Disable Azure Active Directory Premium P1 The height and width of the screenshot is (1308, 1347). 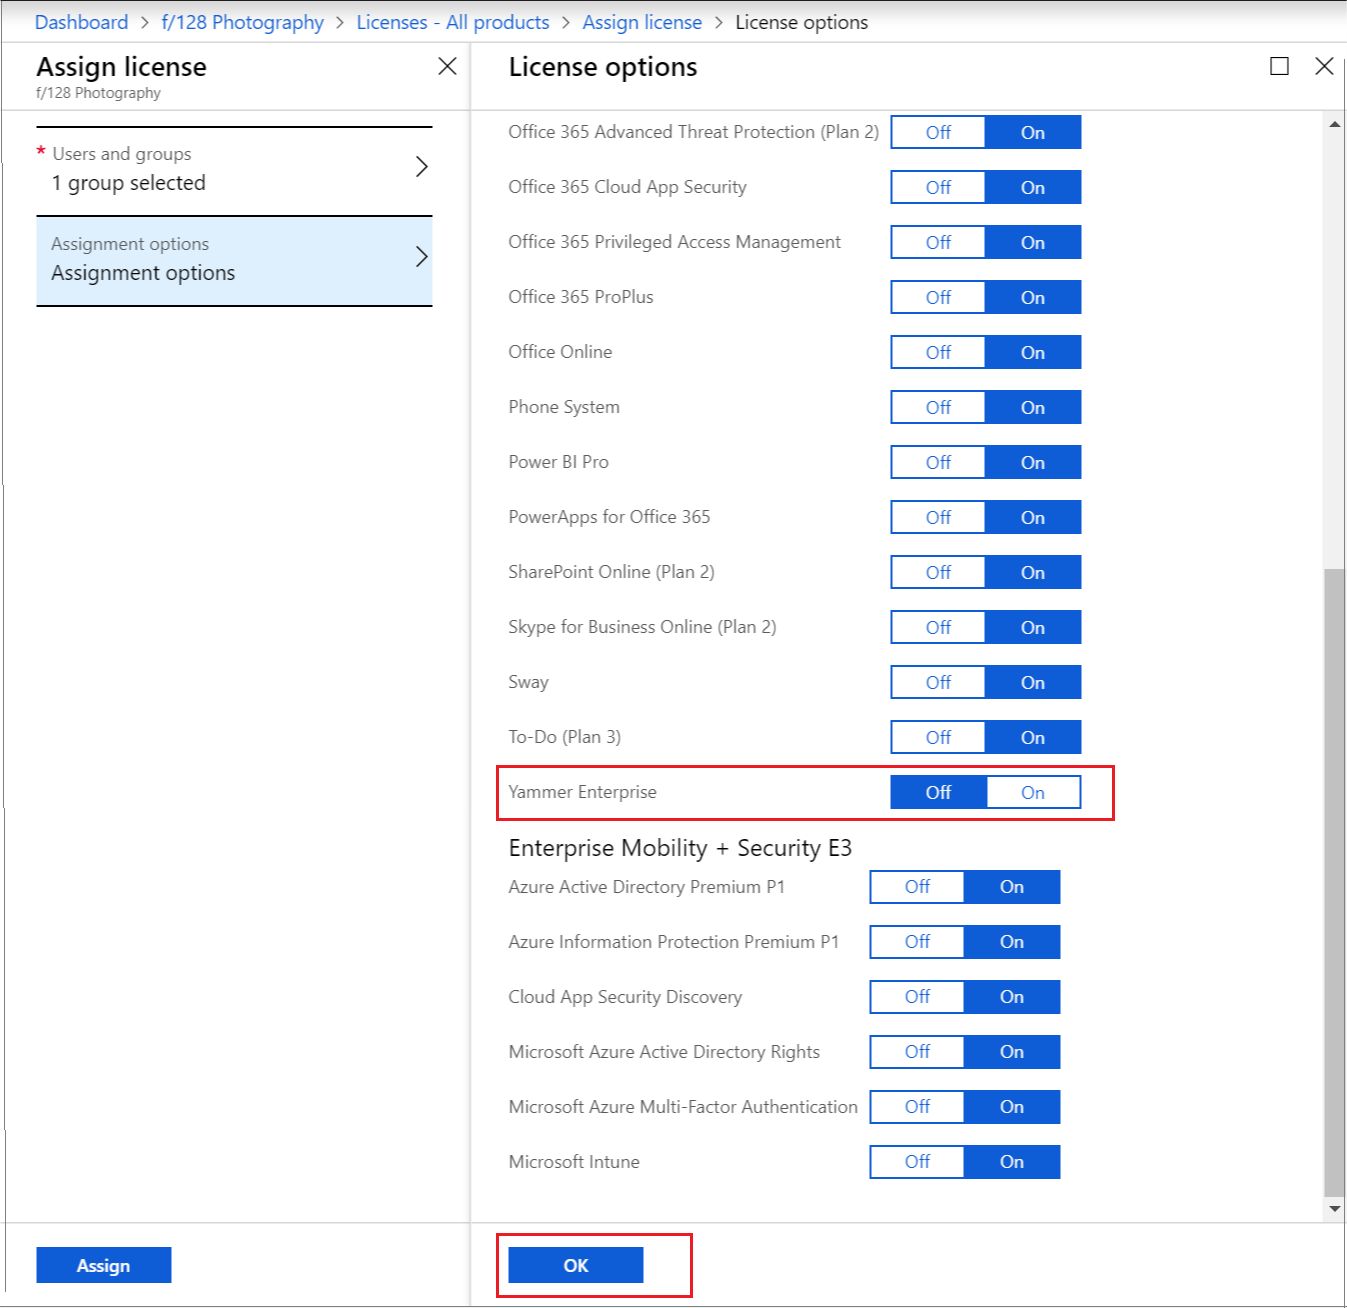(x=916, y=887)
